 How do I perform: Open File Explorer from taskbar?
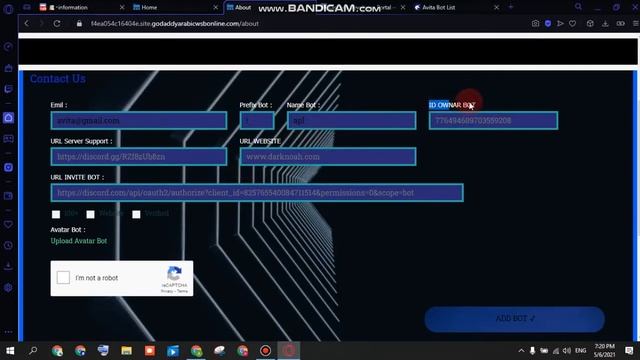[x=127, y=351]
